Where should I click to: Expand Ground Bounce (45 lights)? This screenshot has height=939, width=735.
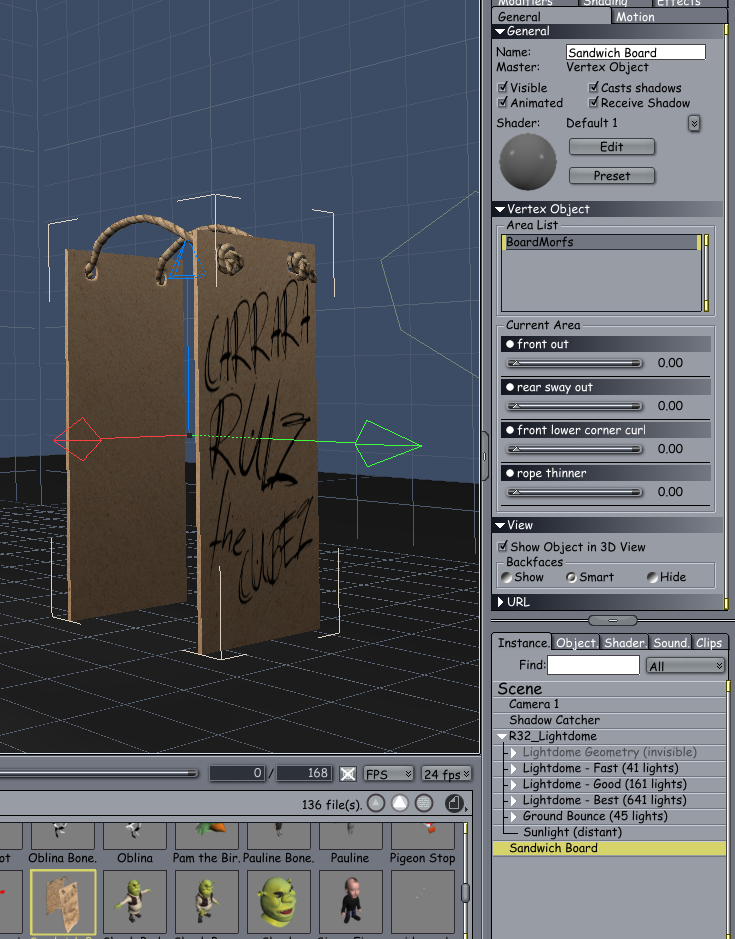pos(513,816)
